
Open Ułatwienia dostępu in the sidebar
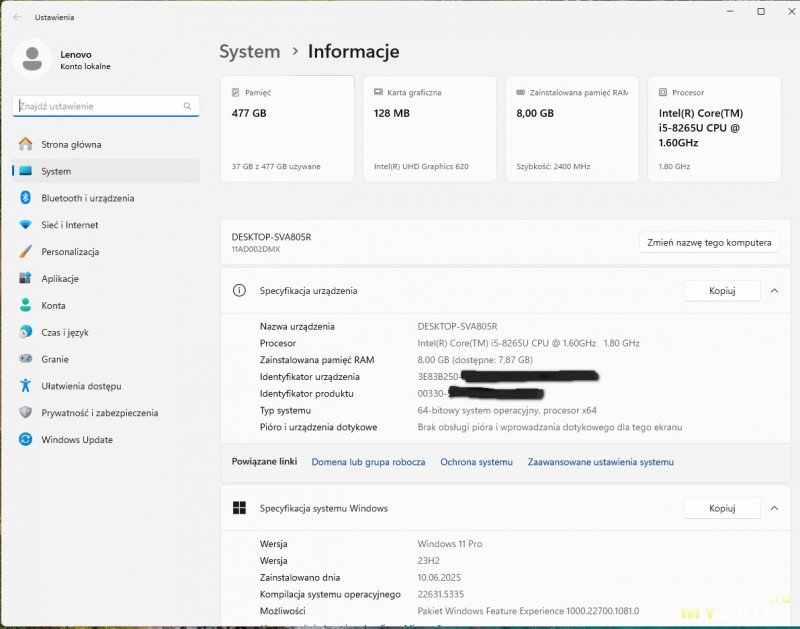coord(106,386)
